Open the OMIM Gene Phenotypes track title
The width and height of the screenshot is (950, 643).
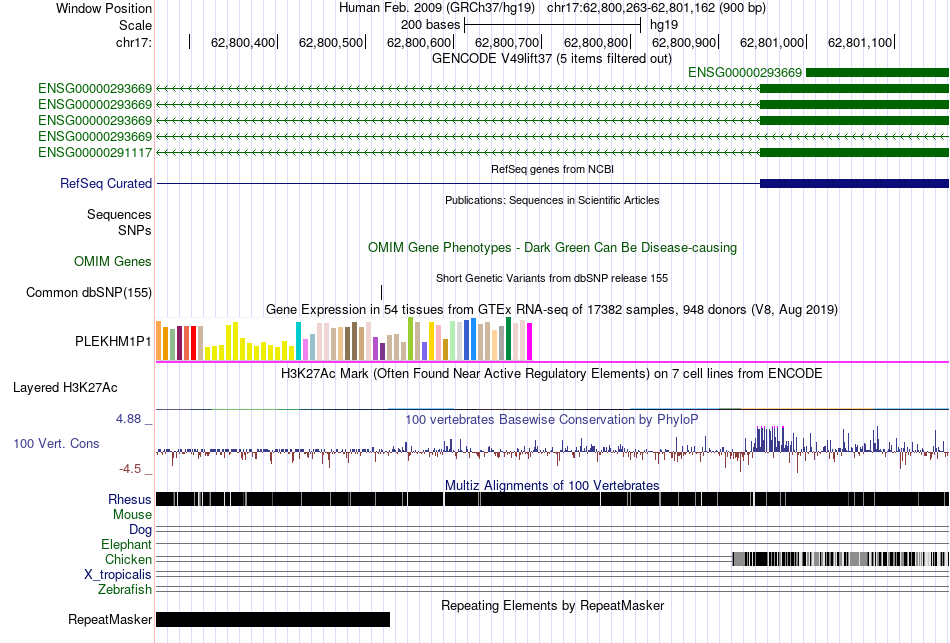(x=552, y=248)
